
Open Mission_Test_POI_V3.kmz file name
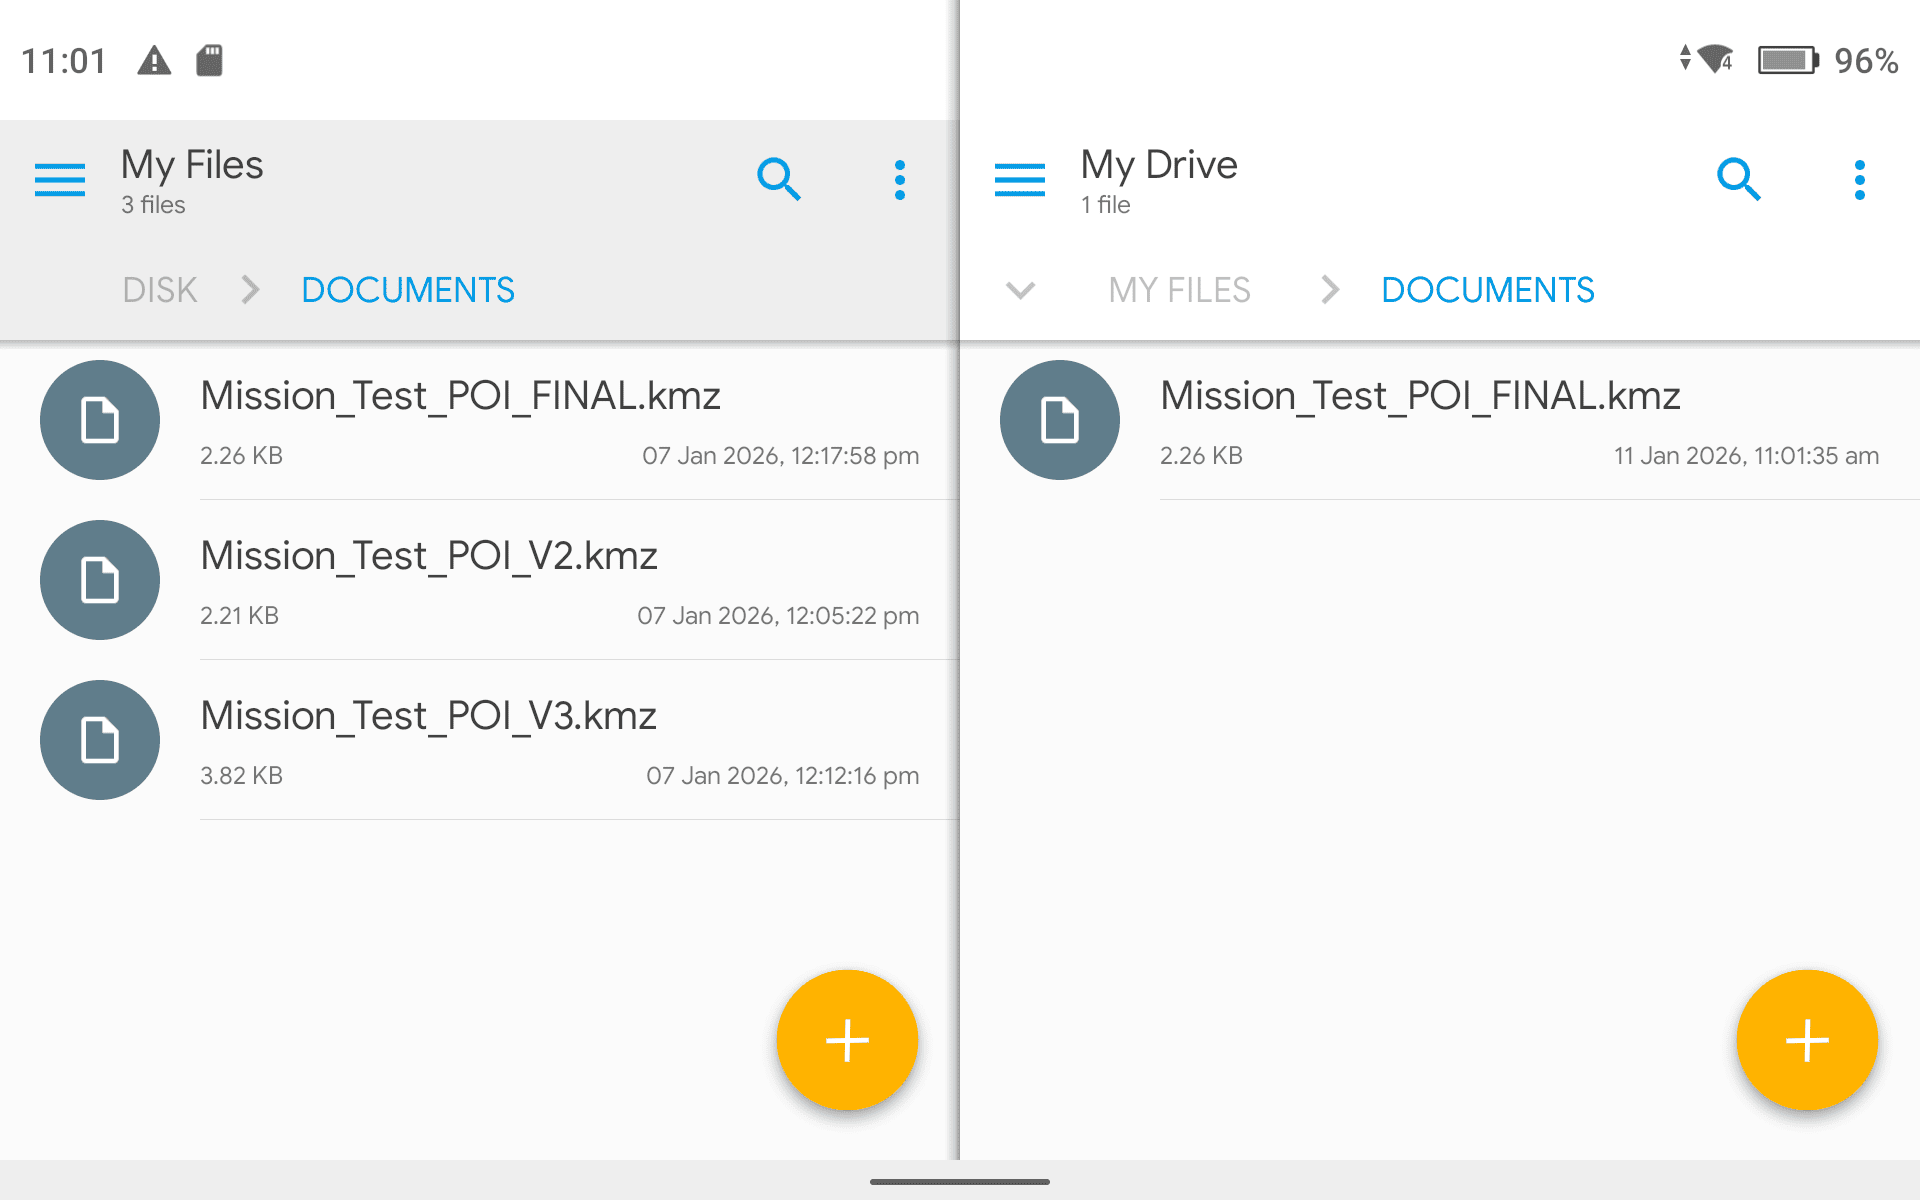(428, 716)
